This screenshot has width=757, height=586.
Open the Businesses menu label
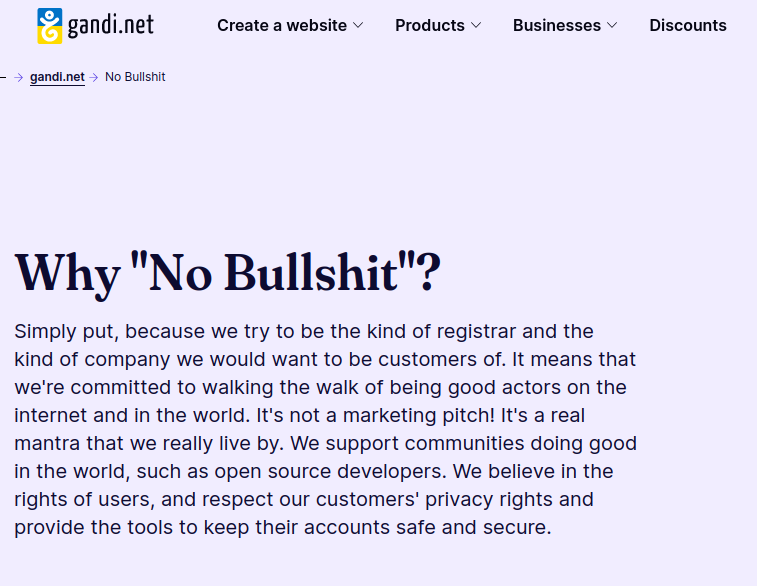tap(557, 26)
